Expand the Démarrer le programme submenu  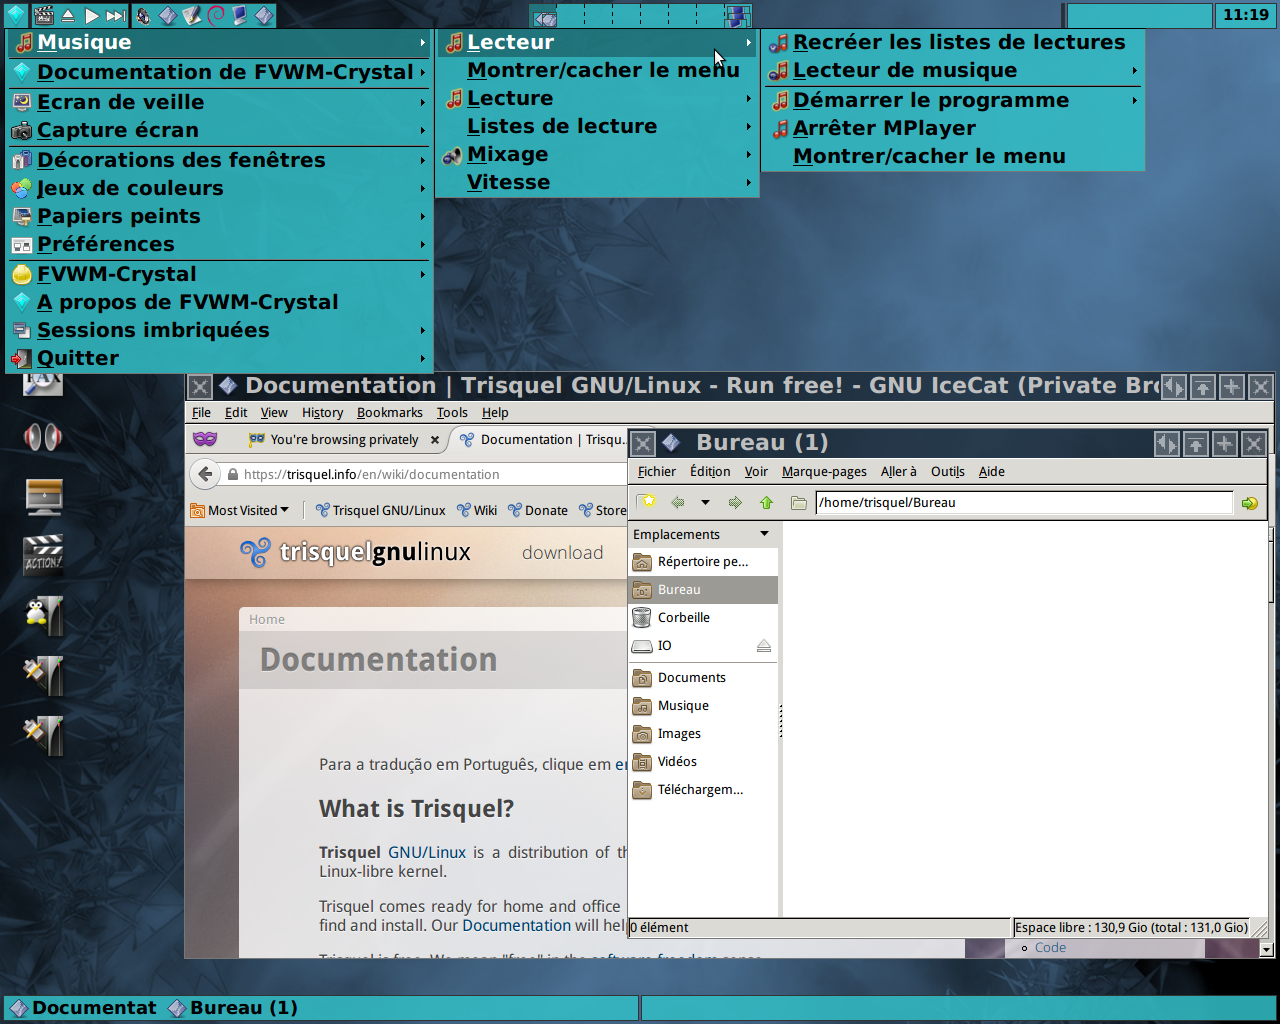[953, 100]
